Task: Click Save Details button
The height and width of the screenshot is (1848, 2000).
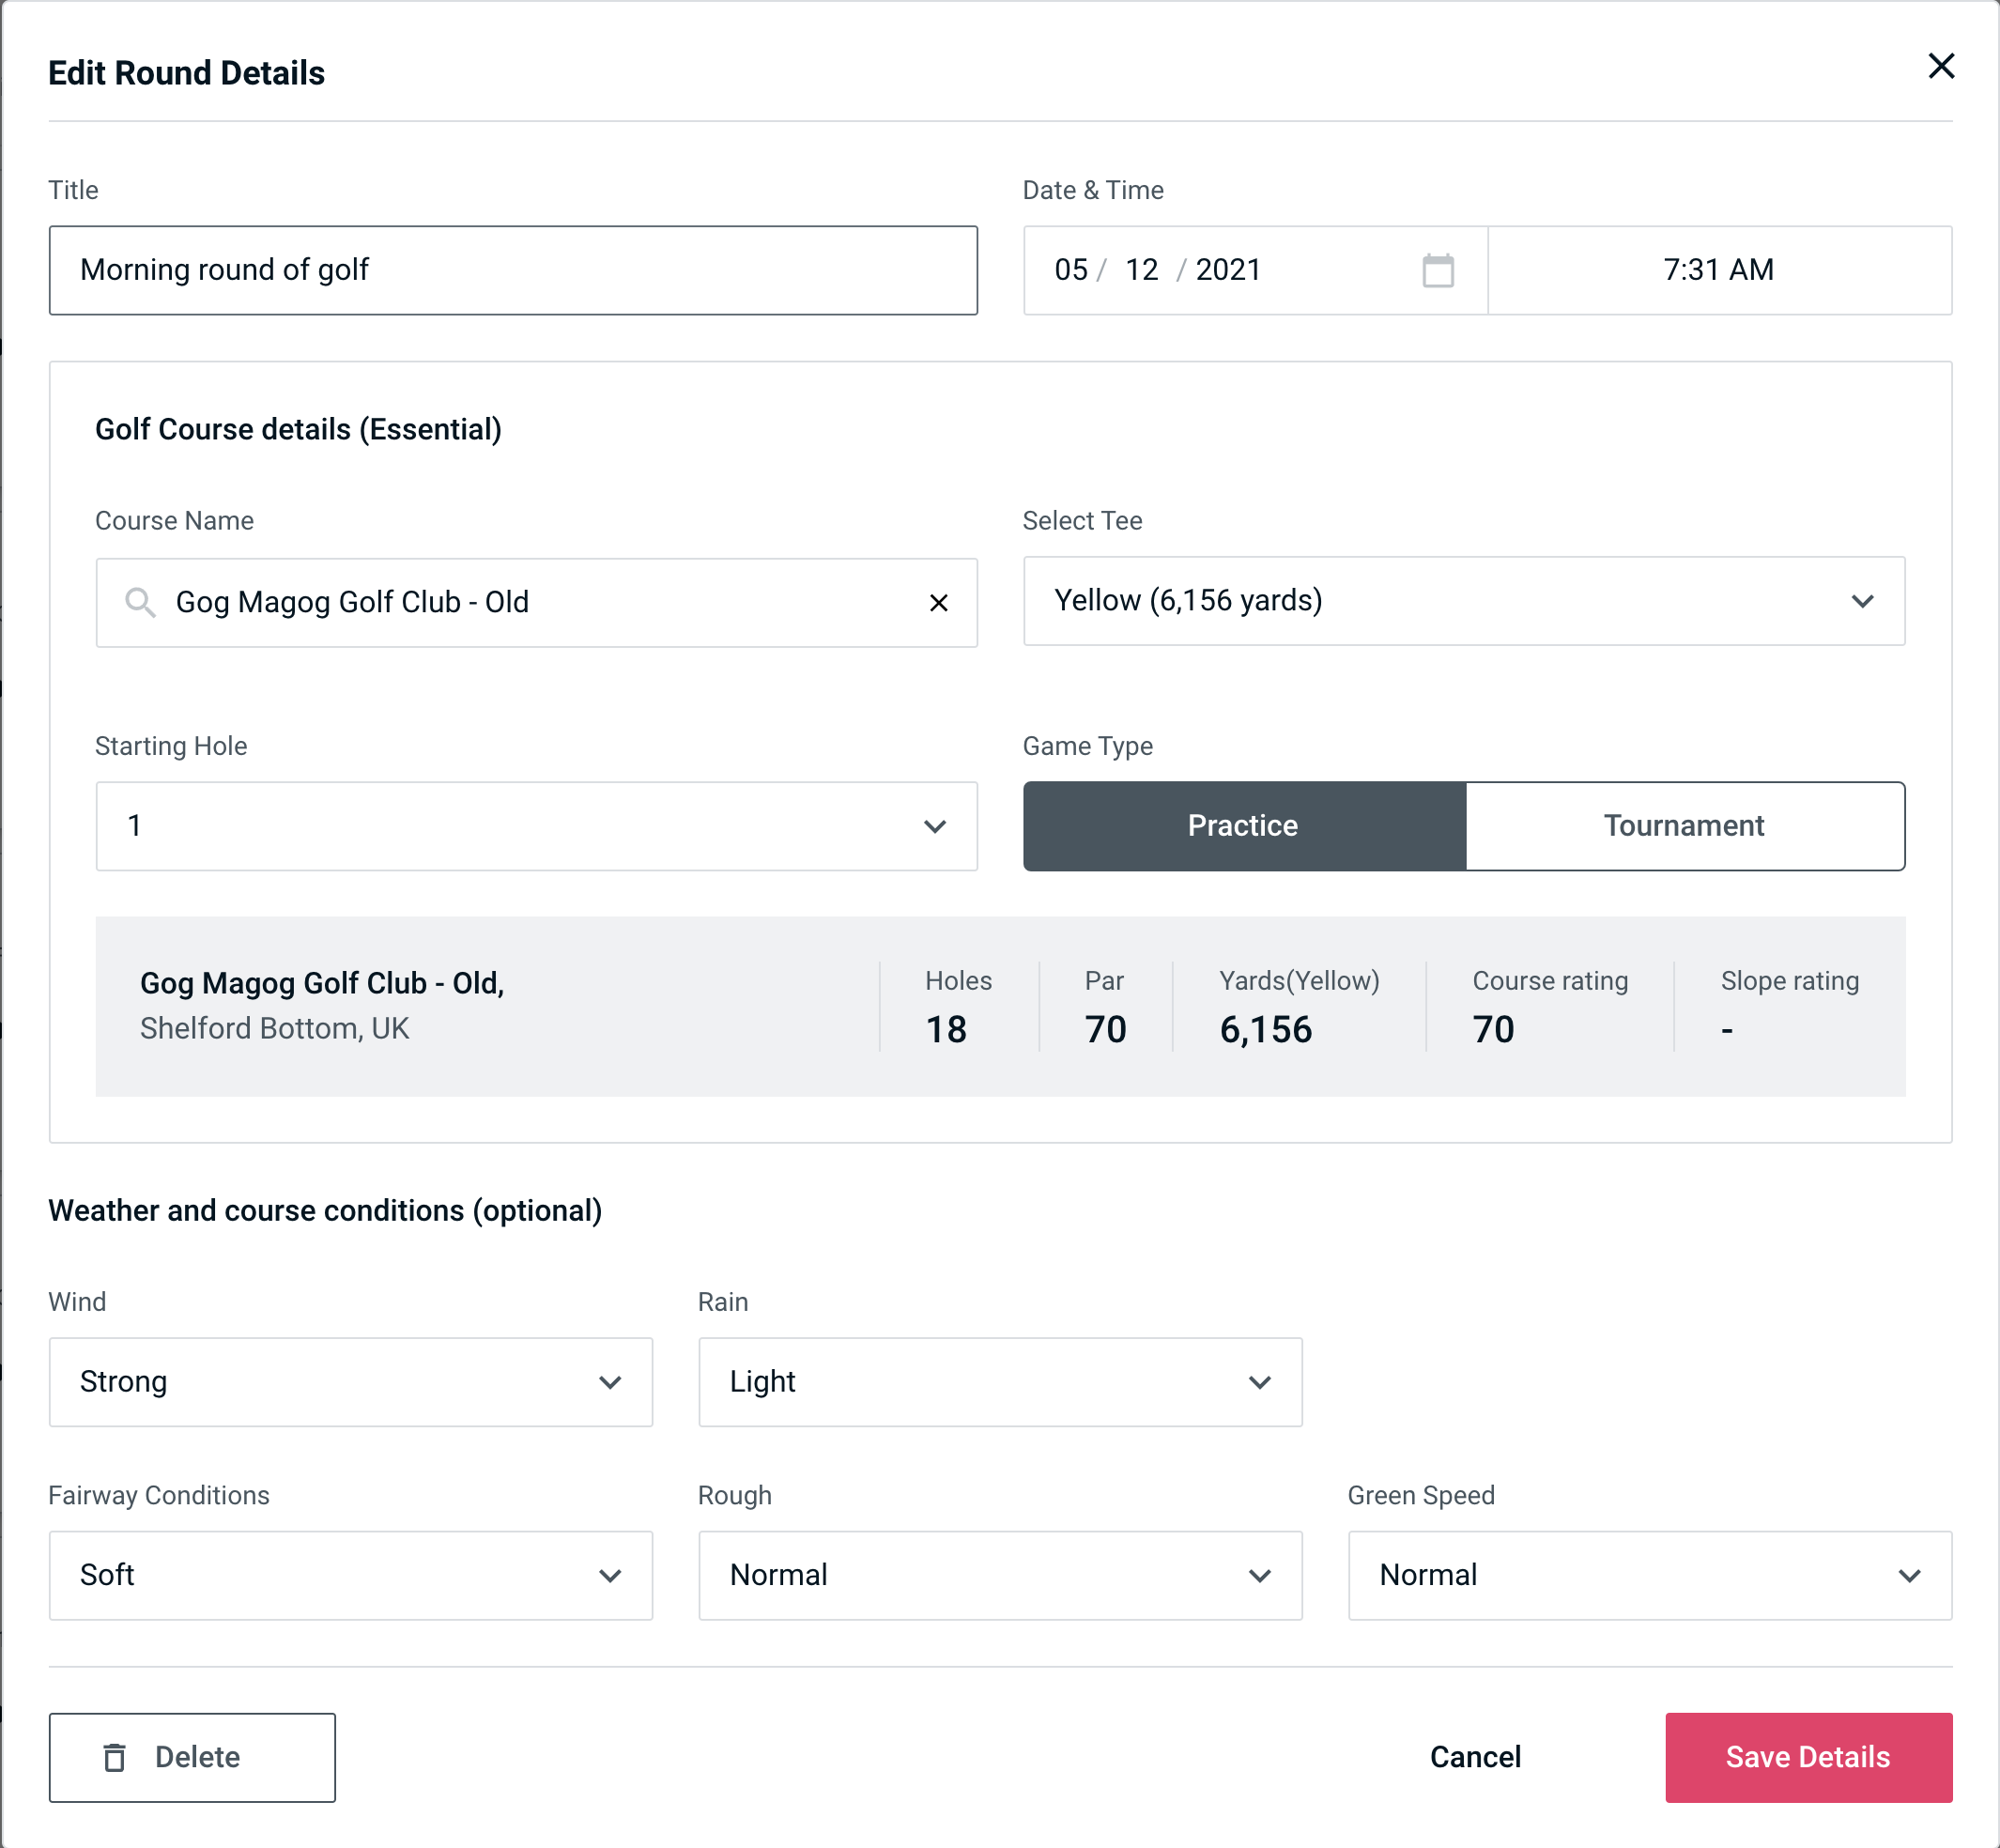Action: pos(1807,1756)
